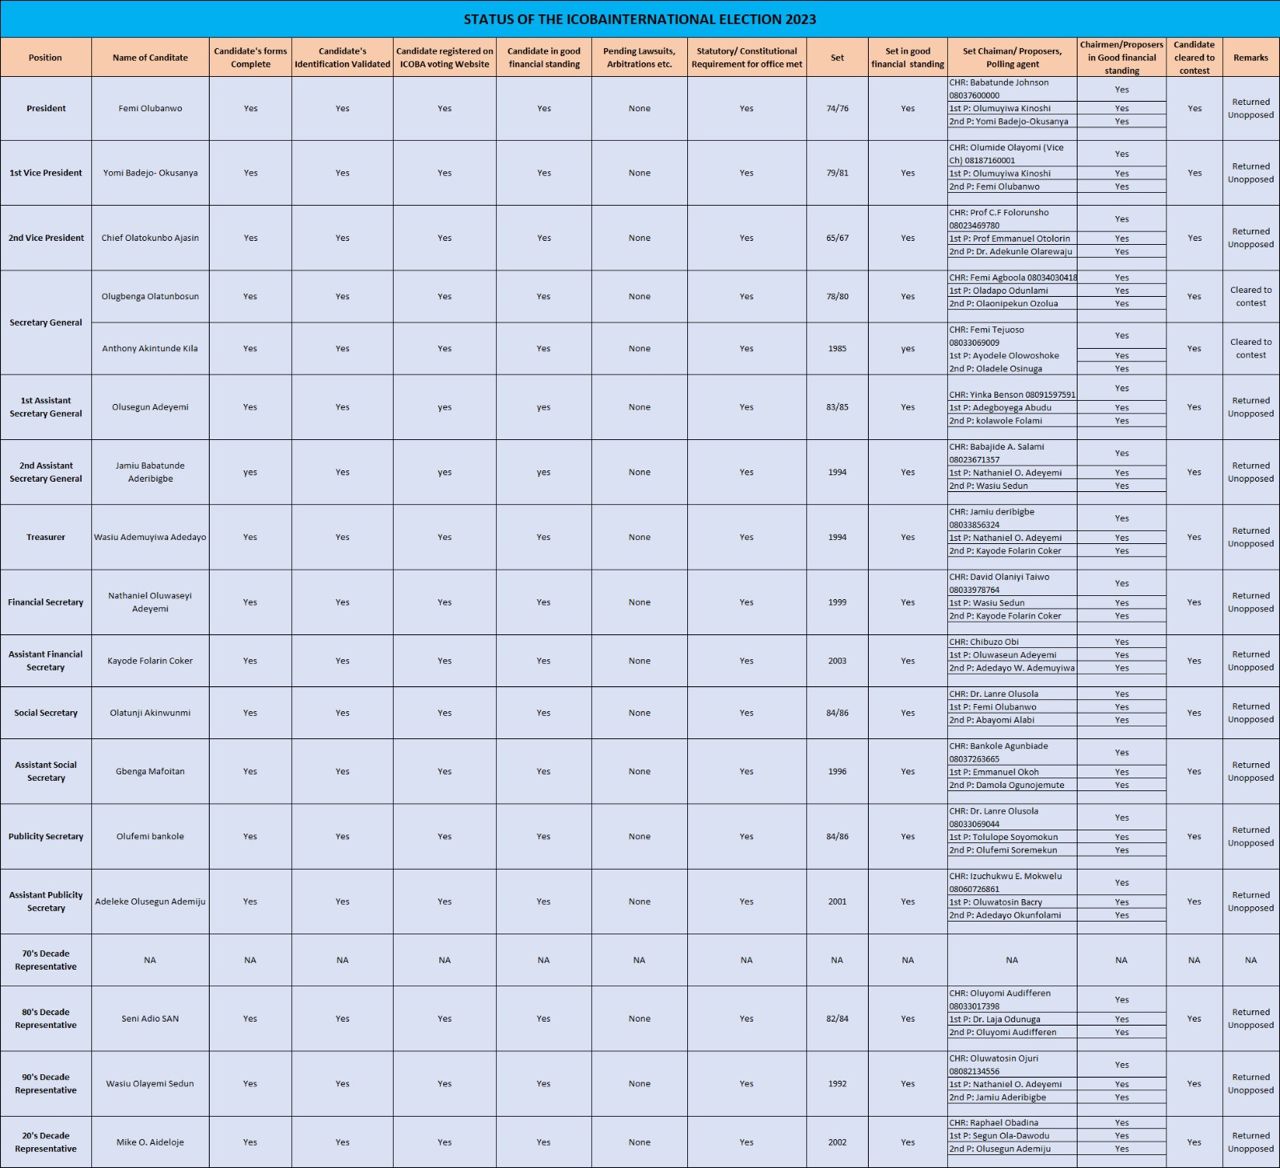Click the 'Publicity Secretary' position cell

[x=46, y=837]
